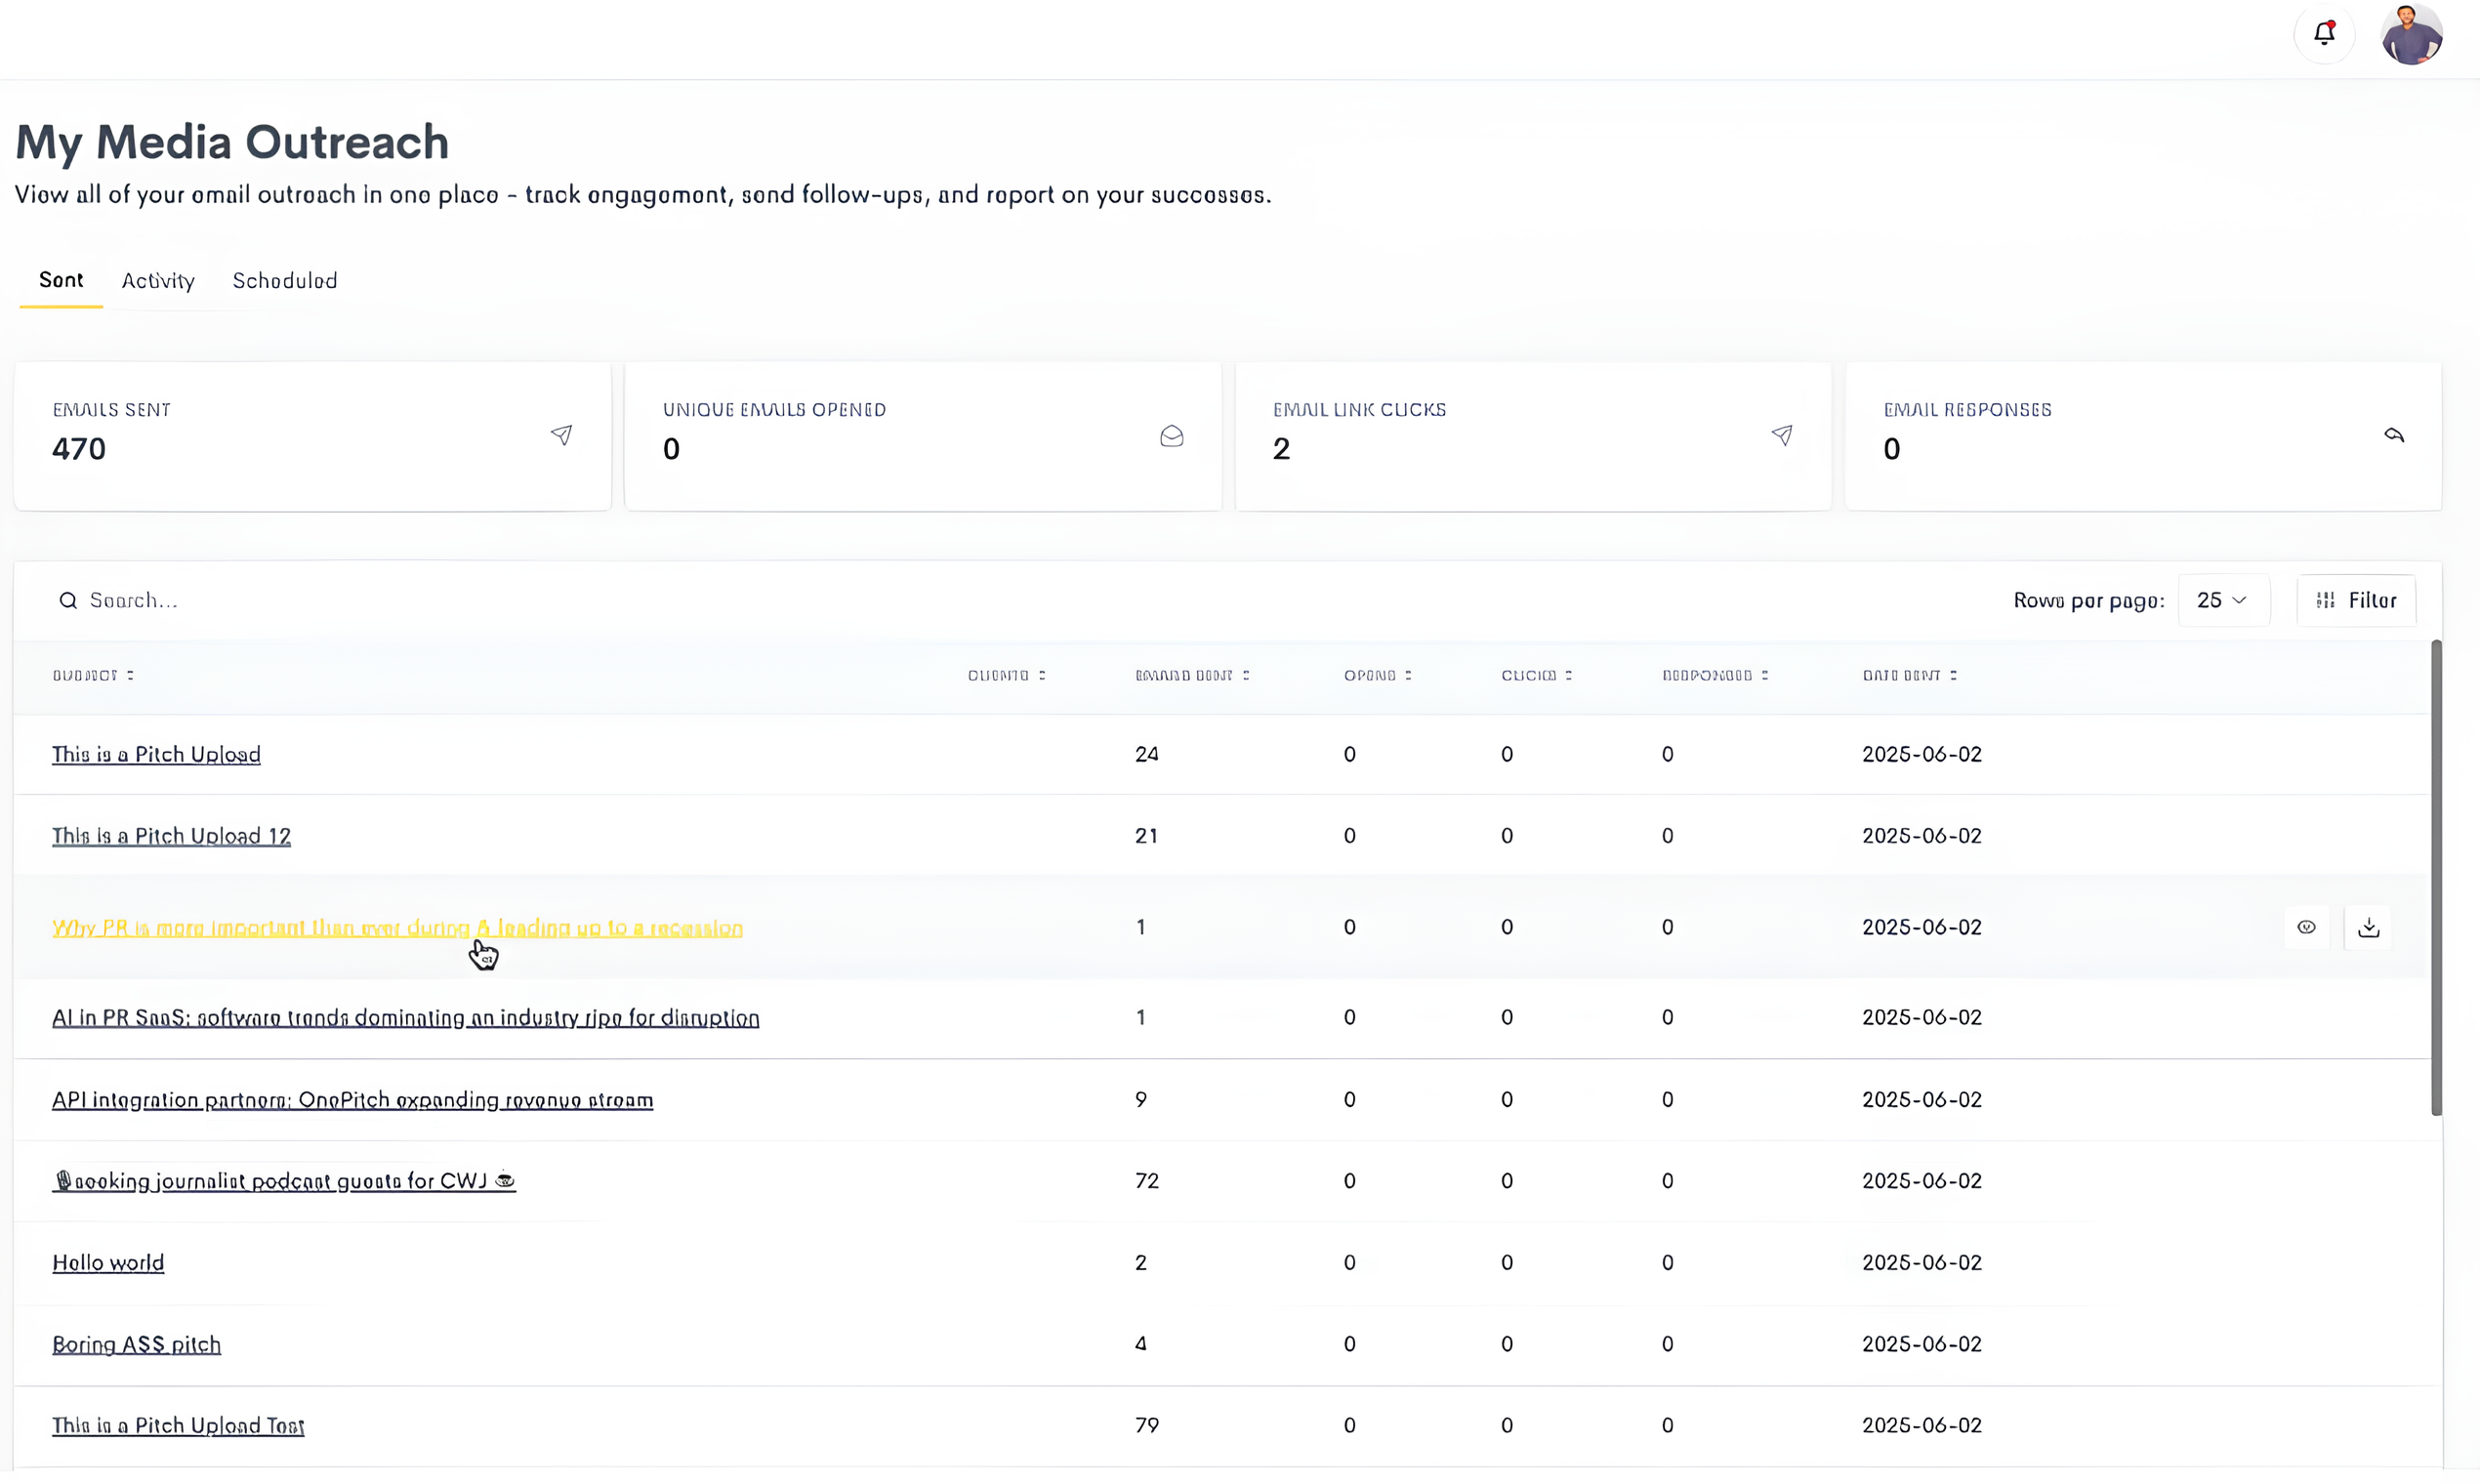The height and width of the screenshot is (1484, 2480).
Task: Switch to the Sent tab
Action: tap(61, 280)
